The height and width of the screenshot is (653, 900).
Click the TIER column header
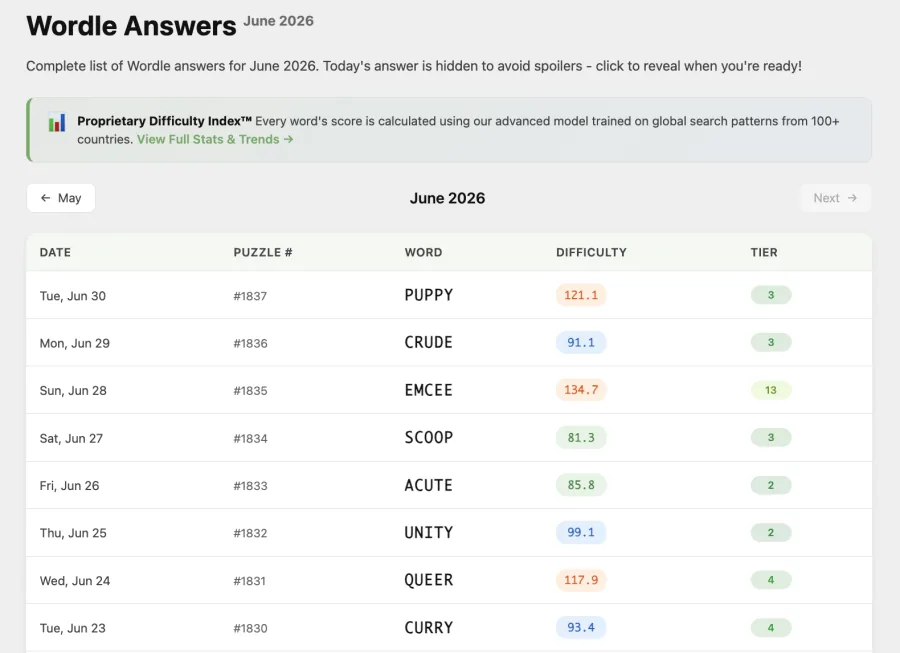point(764,252)
